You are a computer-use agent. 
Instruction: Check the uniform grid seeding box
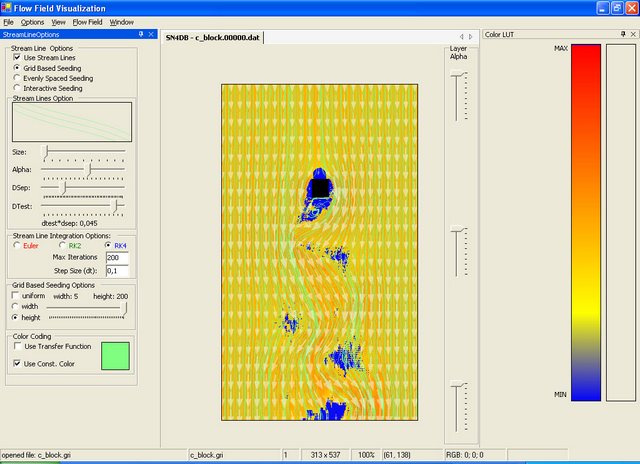pyautogui.click(x=16, y=296)
